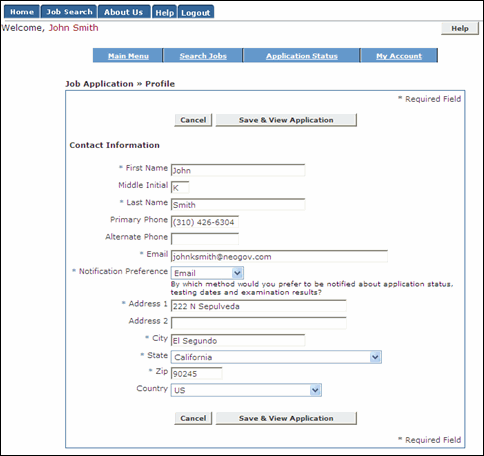Viewport: 484px width, 456px height.
Task: Click the bottom Cancel button
Action: 193,418
